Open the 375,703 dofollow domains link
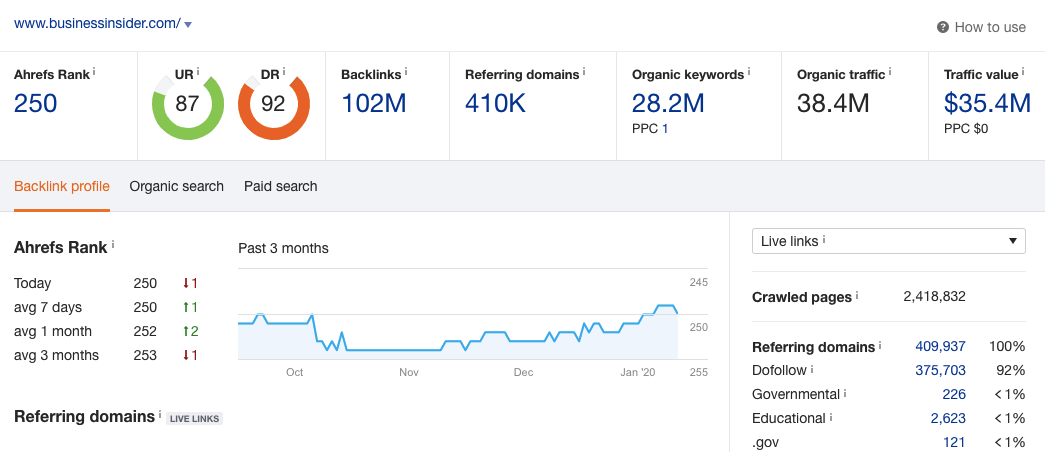This screenshot has width=1045, height=452. 940,371
